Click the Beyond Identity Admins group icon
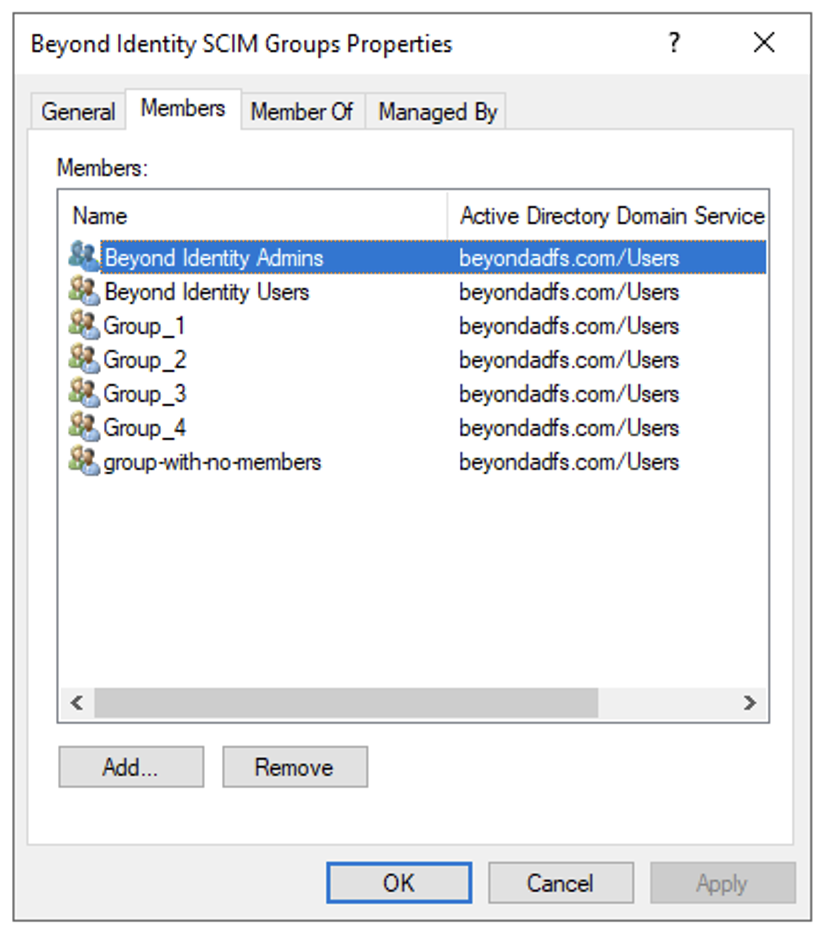818x934 pixels. 83,257
